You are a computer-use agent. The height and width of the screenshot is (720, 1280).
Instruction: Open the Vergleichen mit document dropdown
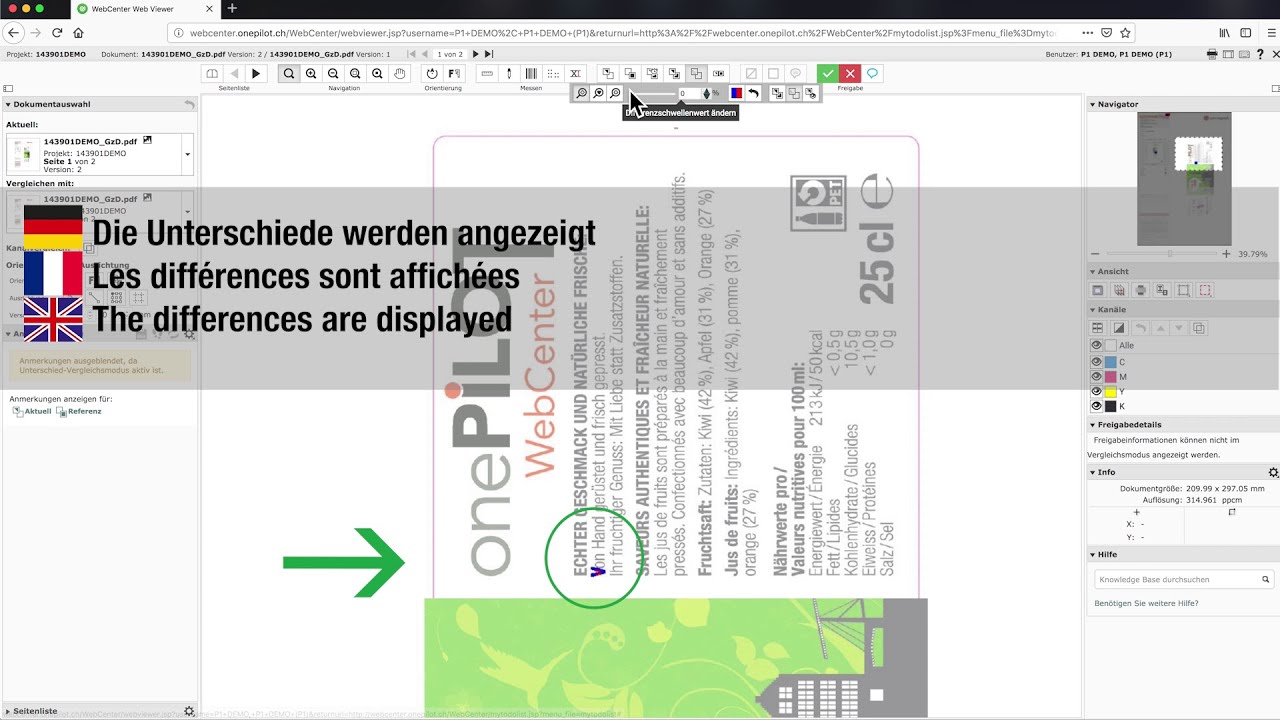click(187, 211)
